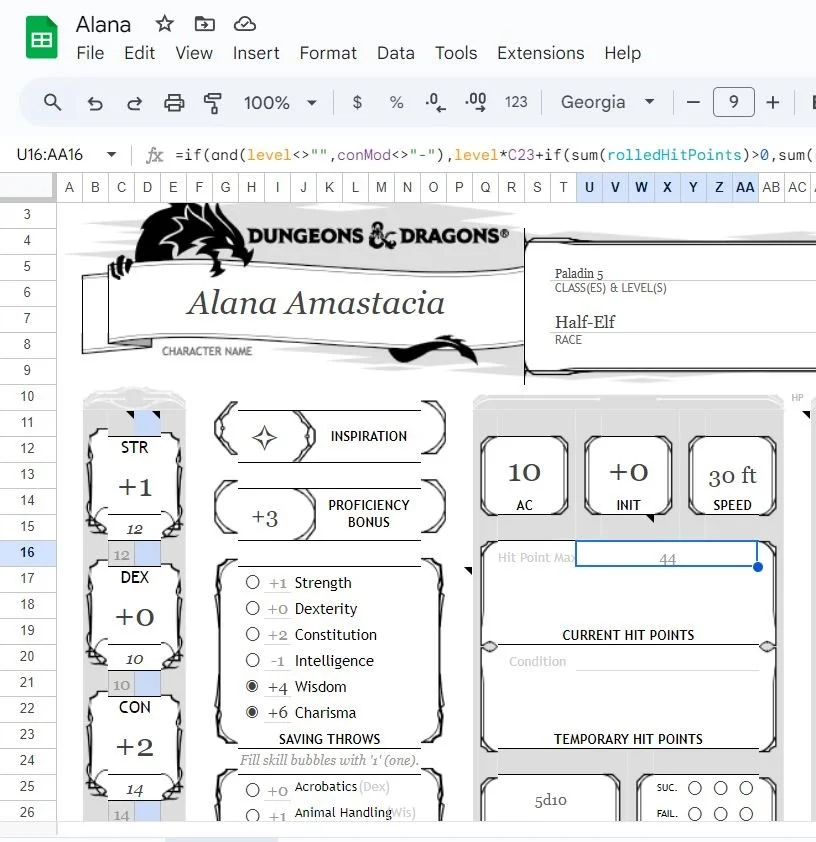Select the 30 ft speed cell
The height and width of the screenshot is (842, 816).
[x=732, y=476]
